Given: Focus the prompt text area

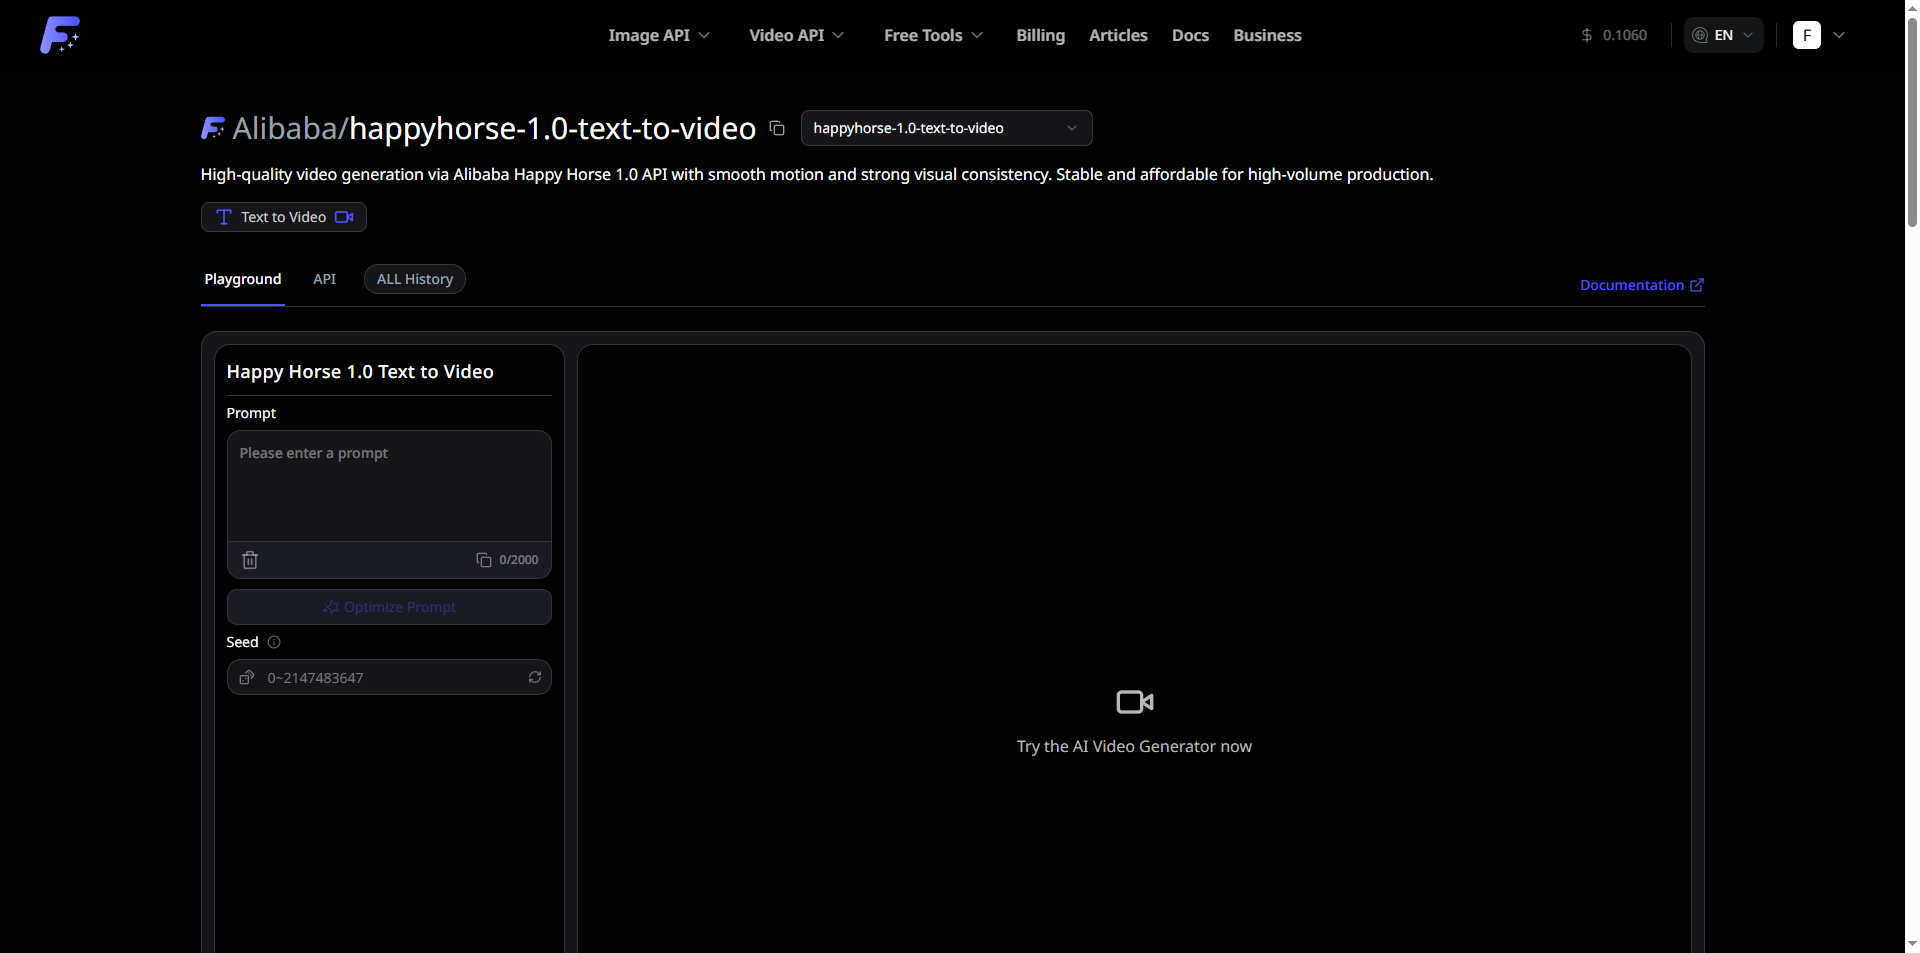Looking at the screenshot, I should [389, 486].
